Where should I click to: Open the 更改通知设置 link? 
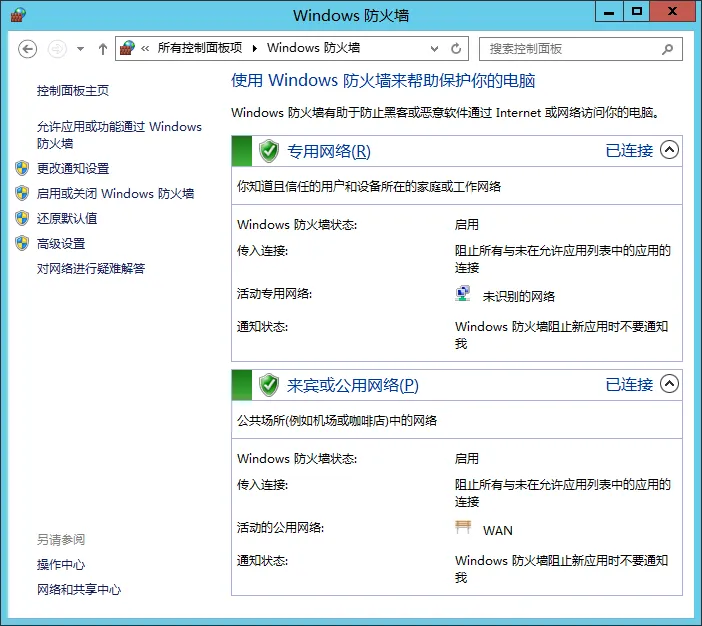coord(73,168)
